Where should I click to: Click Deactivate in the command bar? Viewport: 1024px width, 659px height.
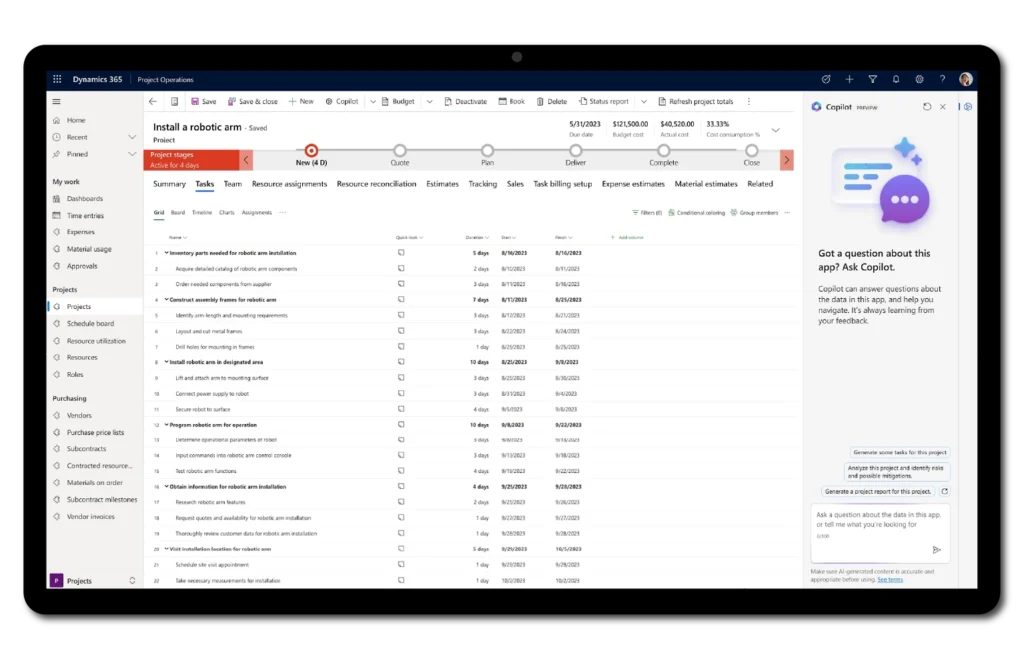[x=466, y=101]
